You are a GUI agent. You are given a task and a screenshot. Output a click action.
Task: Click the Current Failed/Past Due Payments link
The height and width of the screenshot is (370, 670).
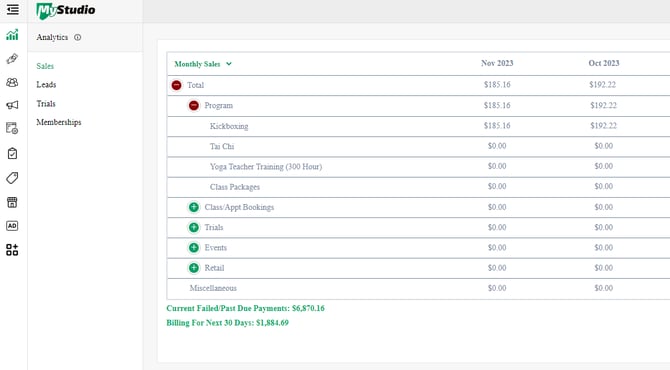[x=245, y=308]
